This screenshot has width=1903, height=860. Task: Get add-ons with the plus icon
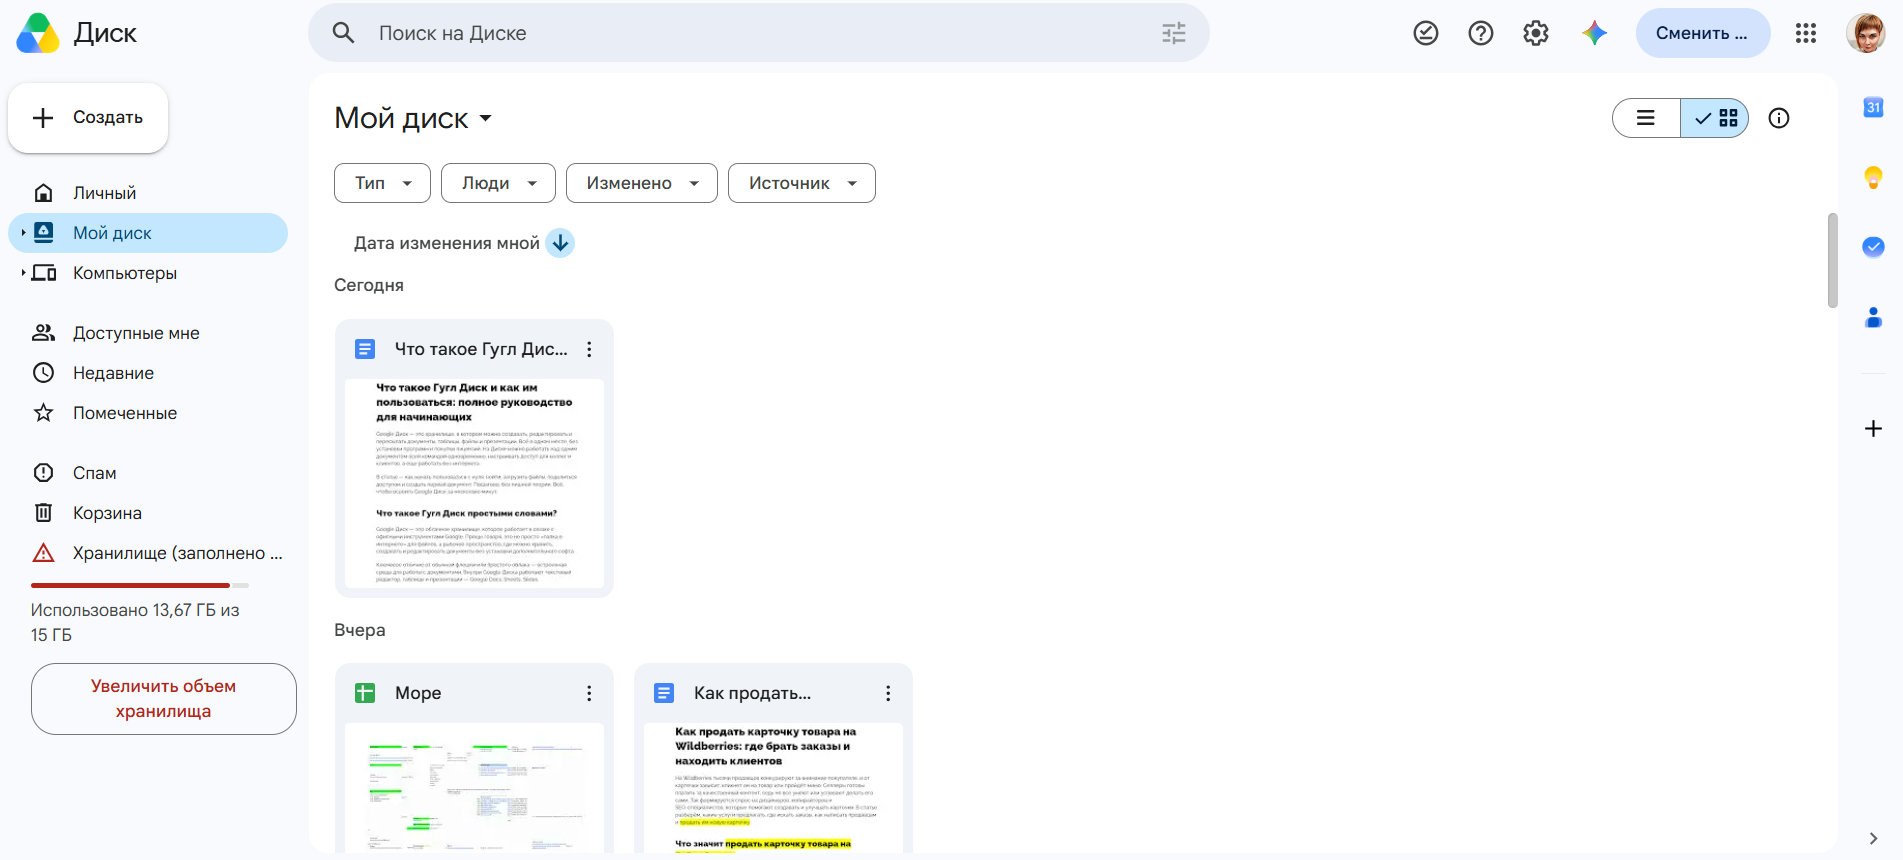1874,429
